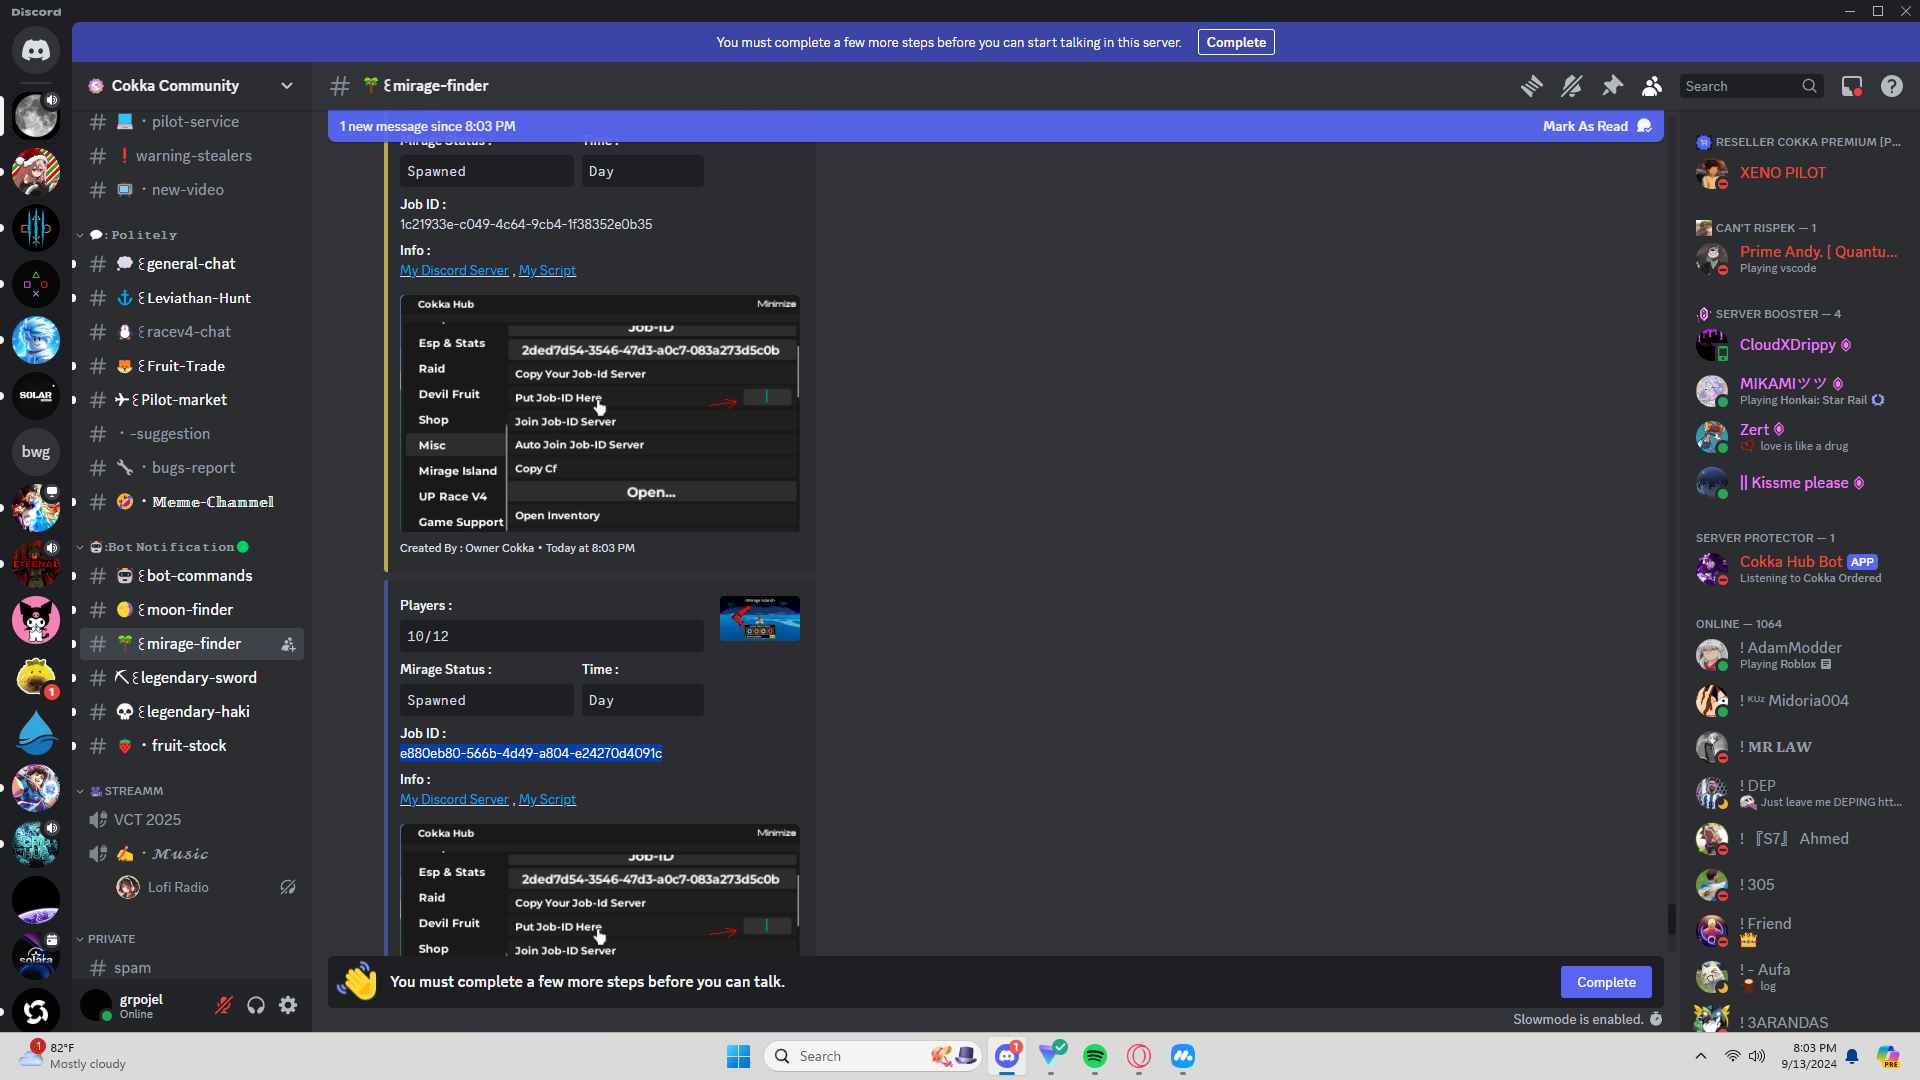The image size is (1920, 1080).
Task: Open Spotify from the taskbar
Action: (x=1095, y=1056)
